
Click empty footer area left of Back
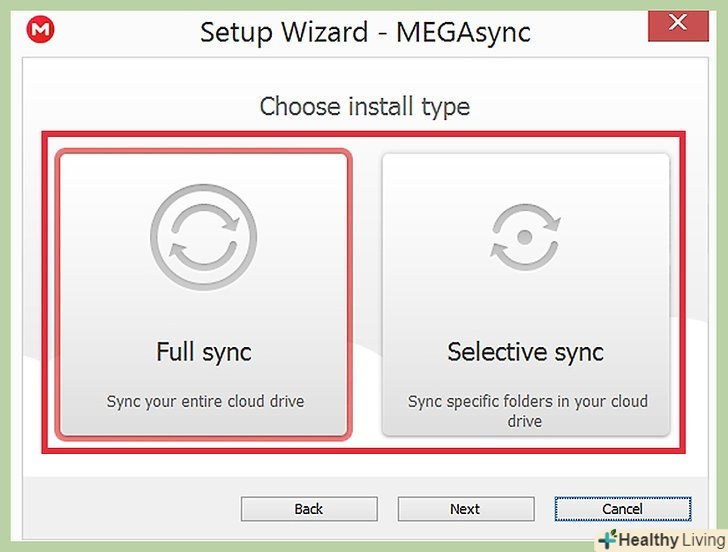pos(130,509)
